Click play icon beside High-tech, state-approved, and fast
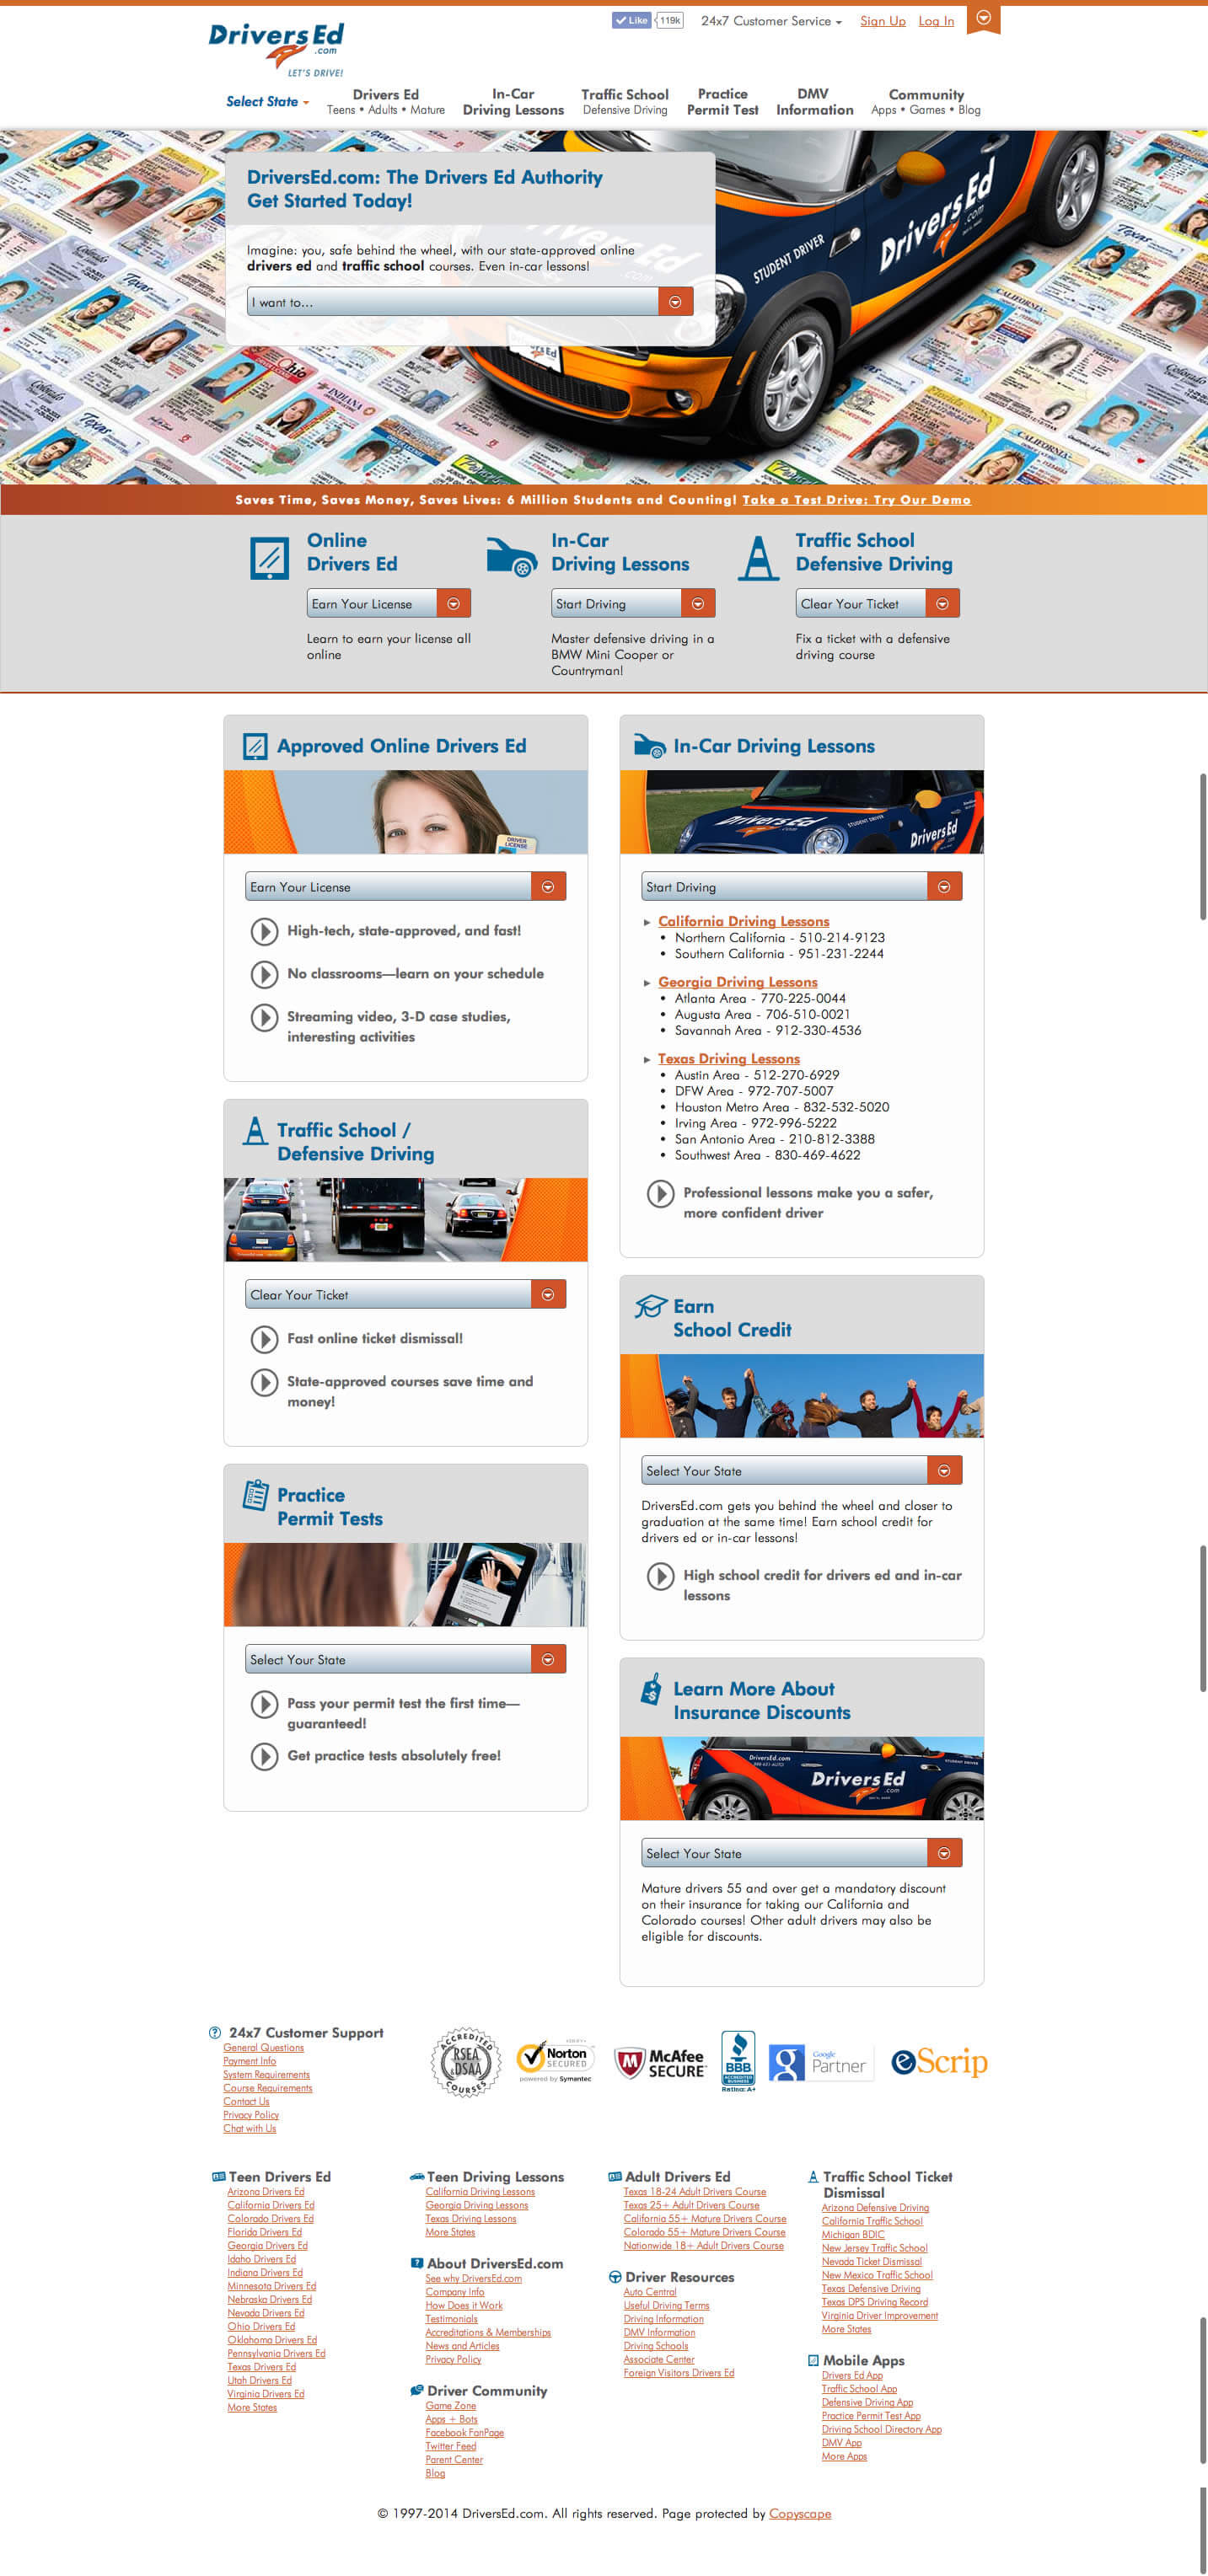The height and width of the screenshot is (2576, 1208). pyautogui.click(x=264, y=931)
